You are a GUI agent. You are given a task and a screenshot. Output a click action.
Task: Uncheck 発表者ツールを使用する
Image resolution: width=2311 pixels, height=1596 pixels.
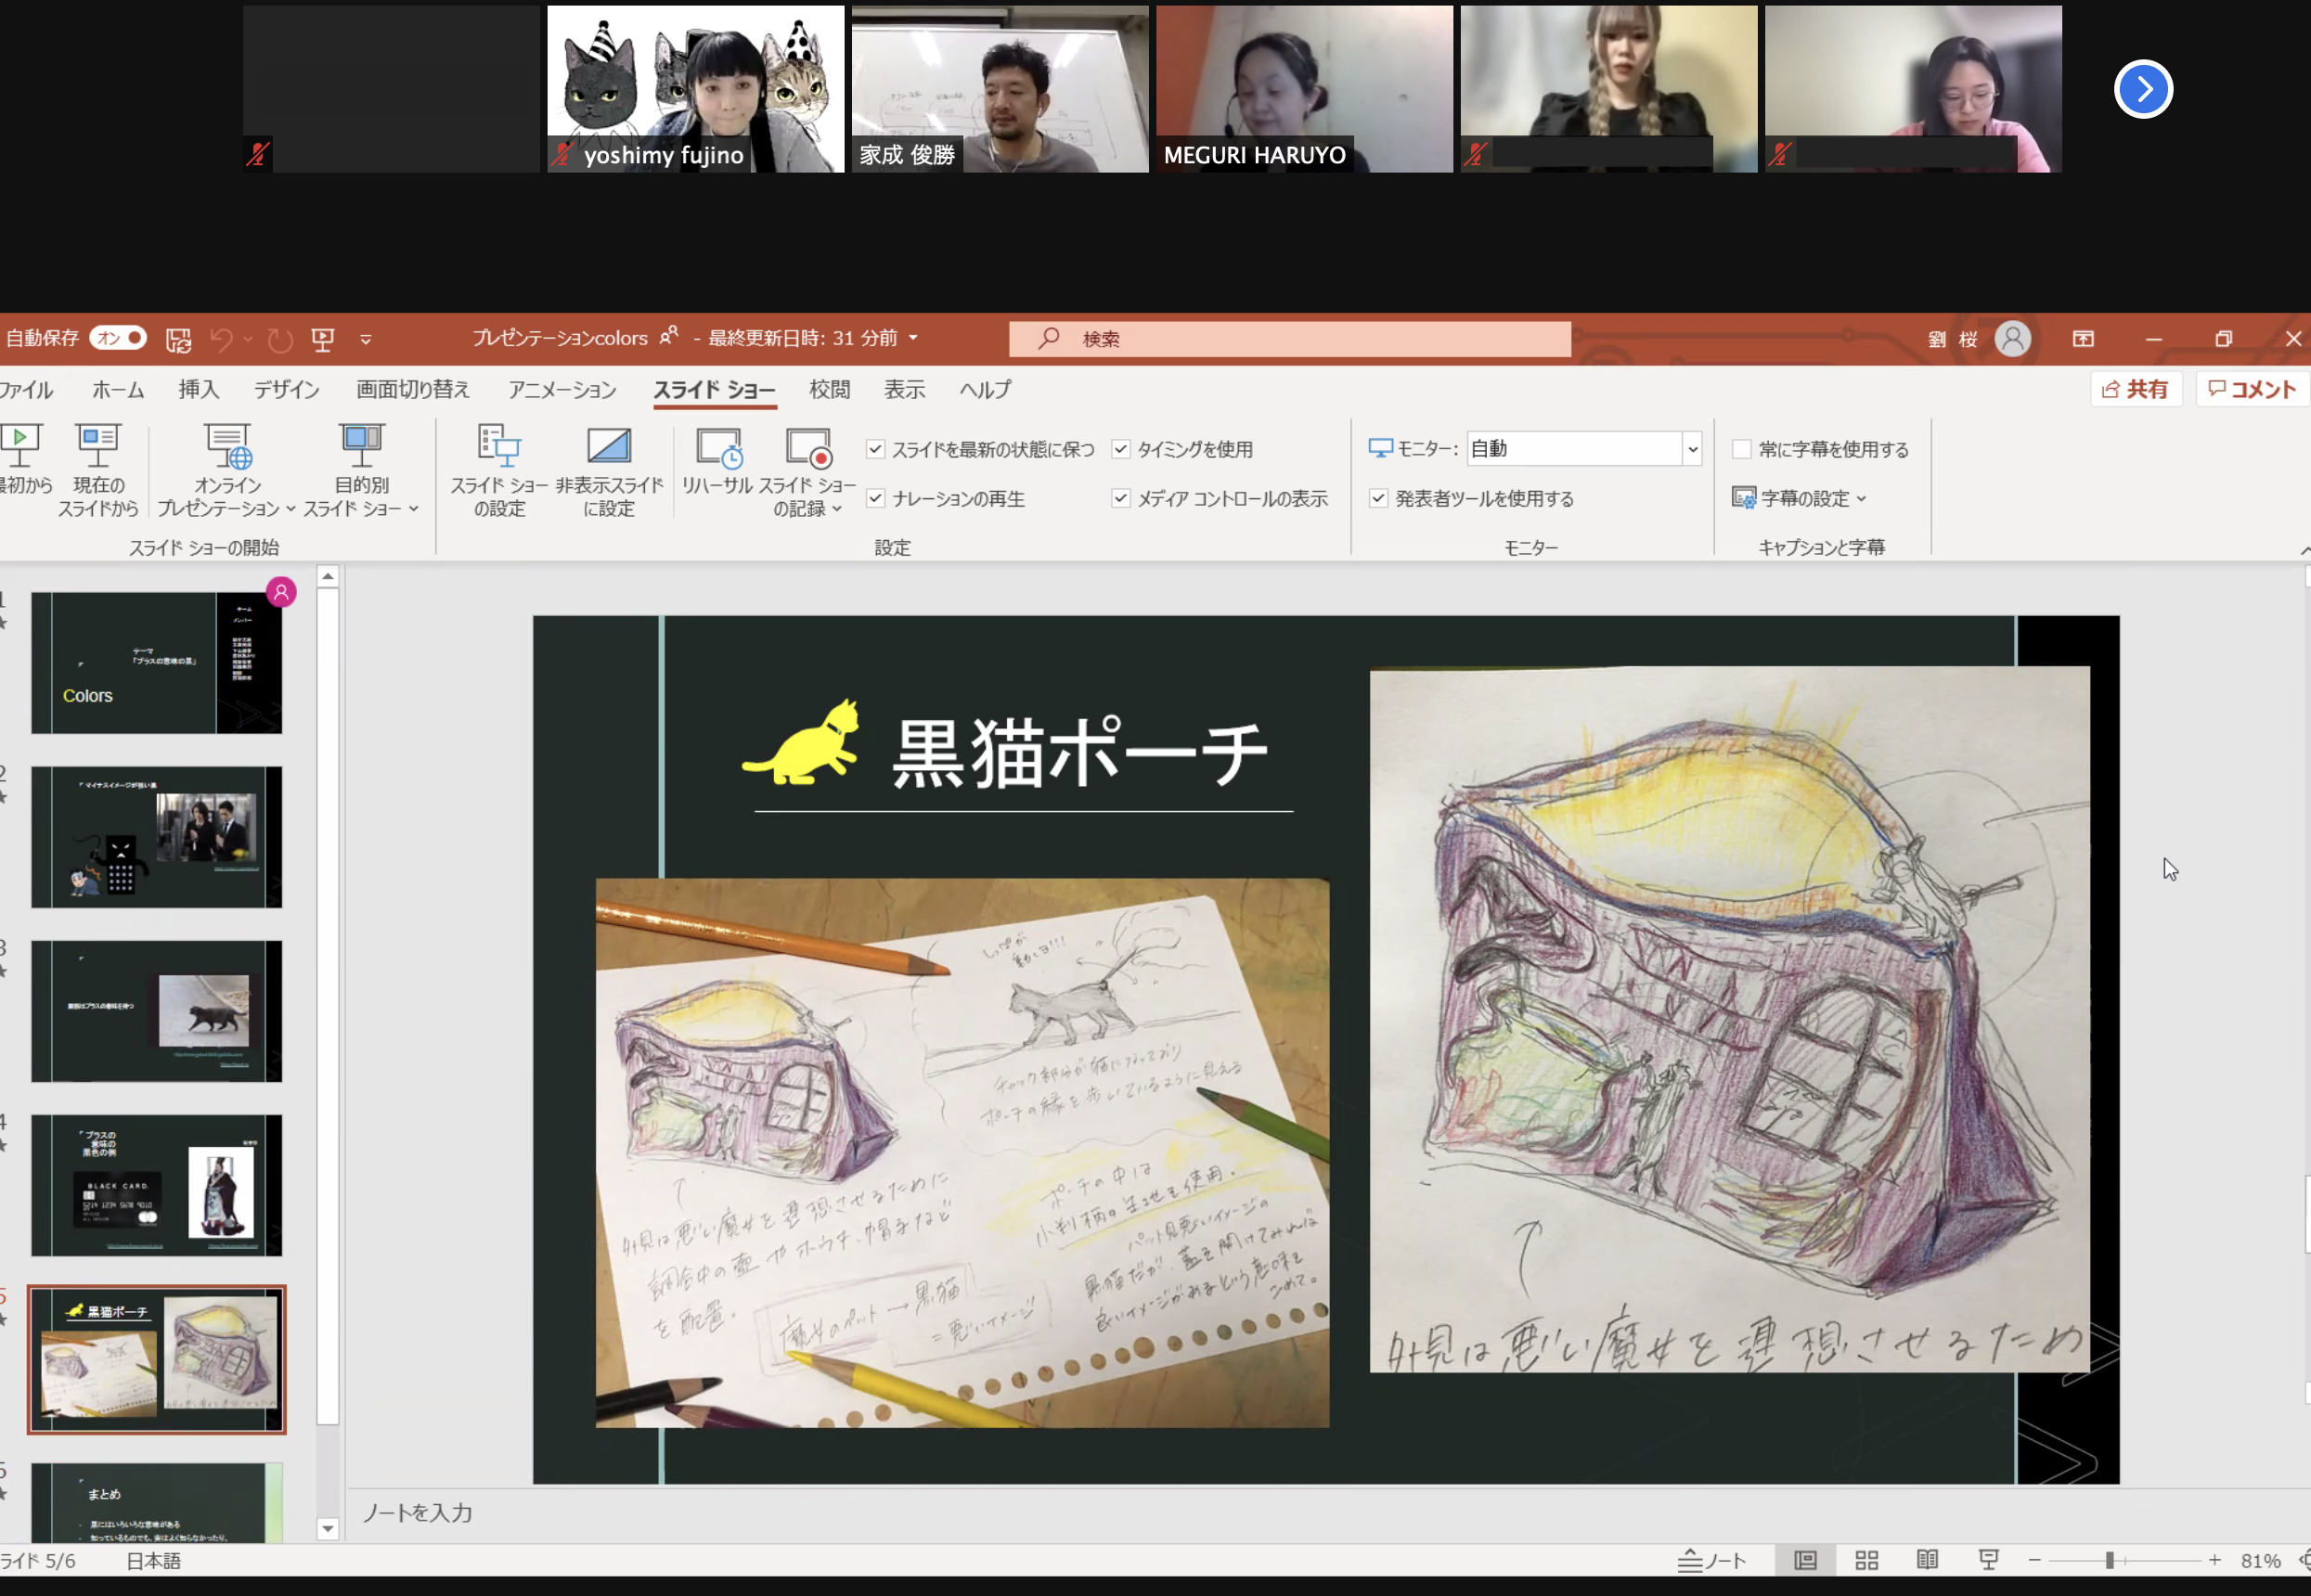click(1378, 498)
